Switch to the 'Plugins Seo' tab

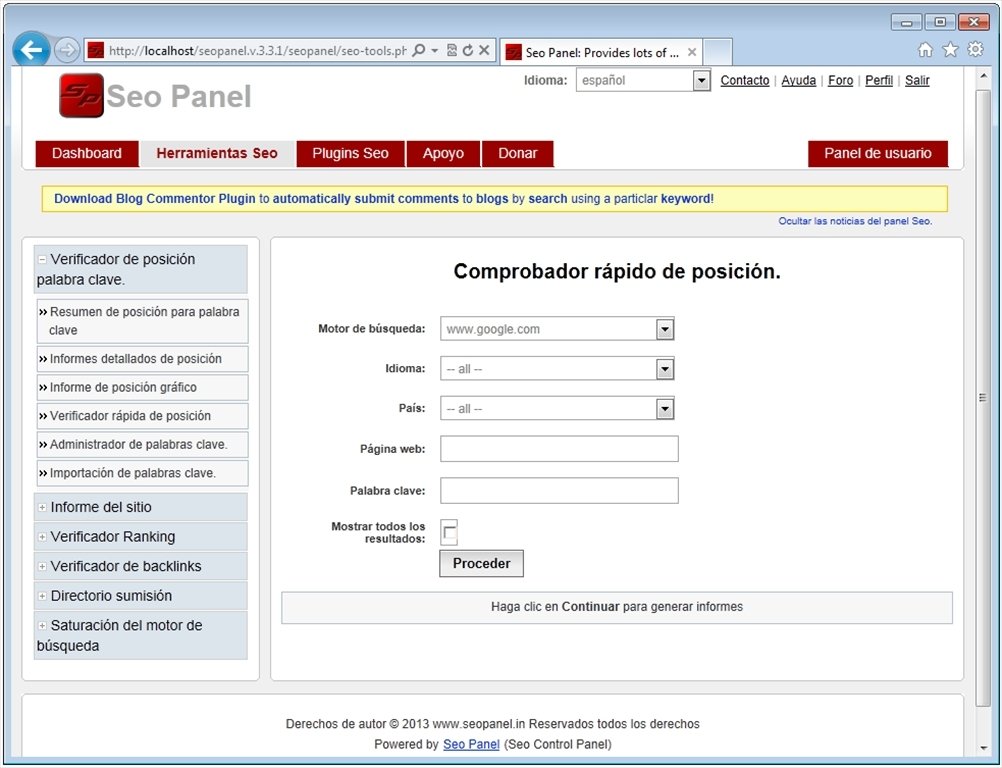coord(350,153)
